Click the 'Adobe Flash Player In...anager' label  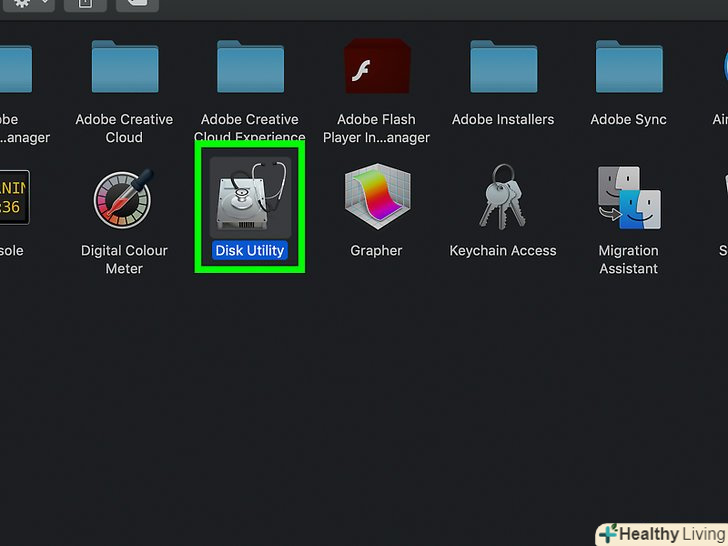click(377, 129)
